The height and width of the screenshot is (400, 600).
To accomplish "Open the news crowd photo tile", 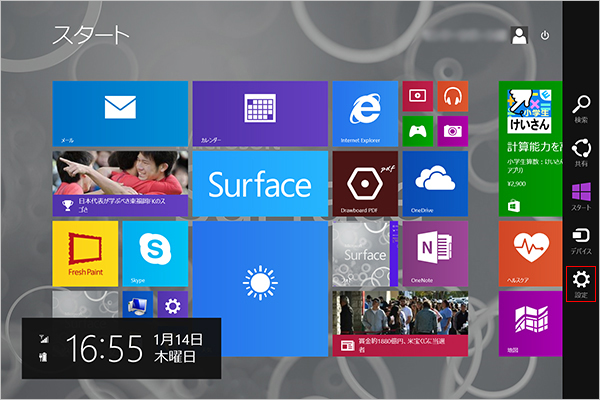I will 400,323.
